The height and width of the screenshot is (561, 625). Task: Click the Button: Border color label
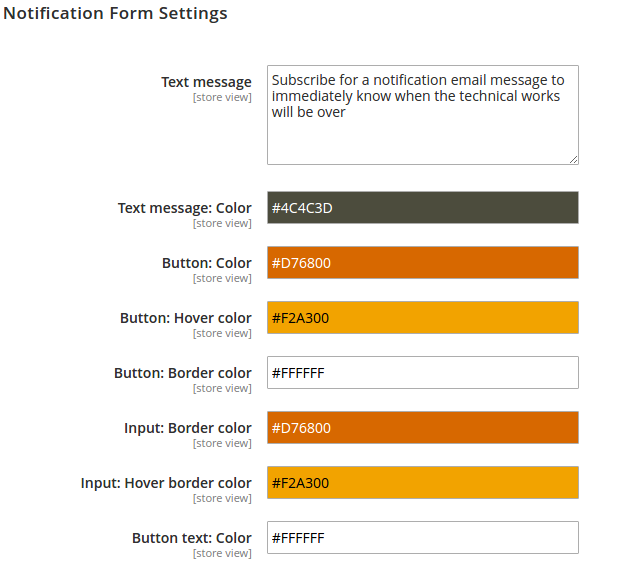coord(183,373)
